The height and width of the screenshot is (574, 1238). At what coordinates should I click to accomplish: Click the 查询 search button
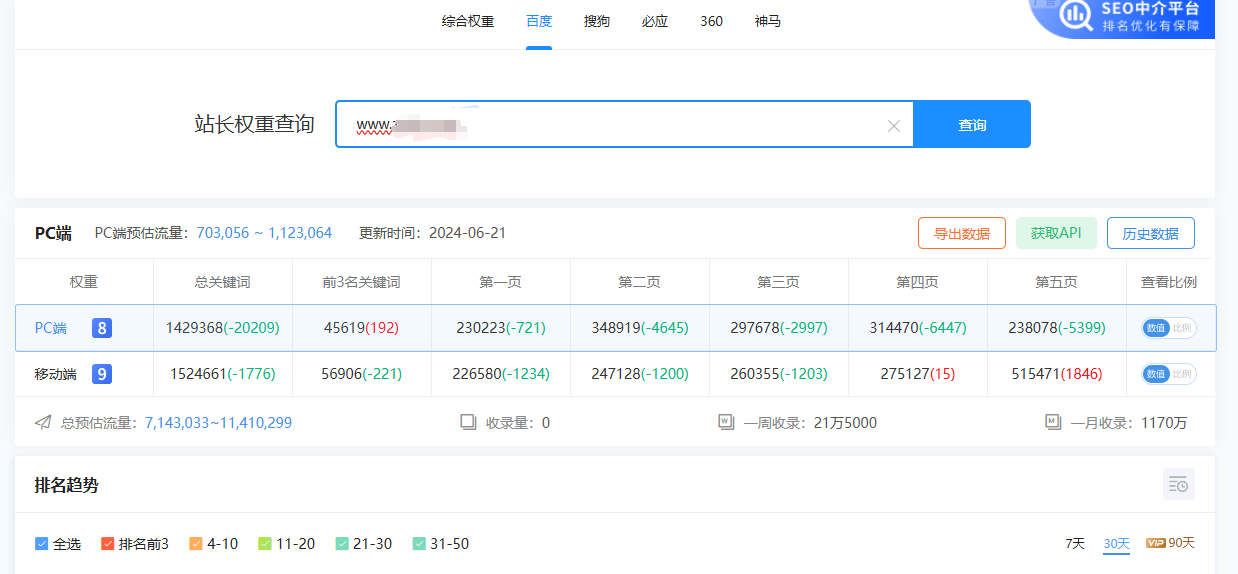point(972,125)
